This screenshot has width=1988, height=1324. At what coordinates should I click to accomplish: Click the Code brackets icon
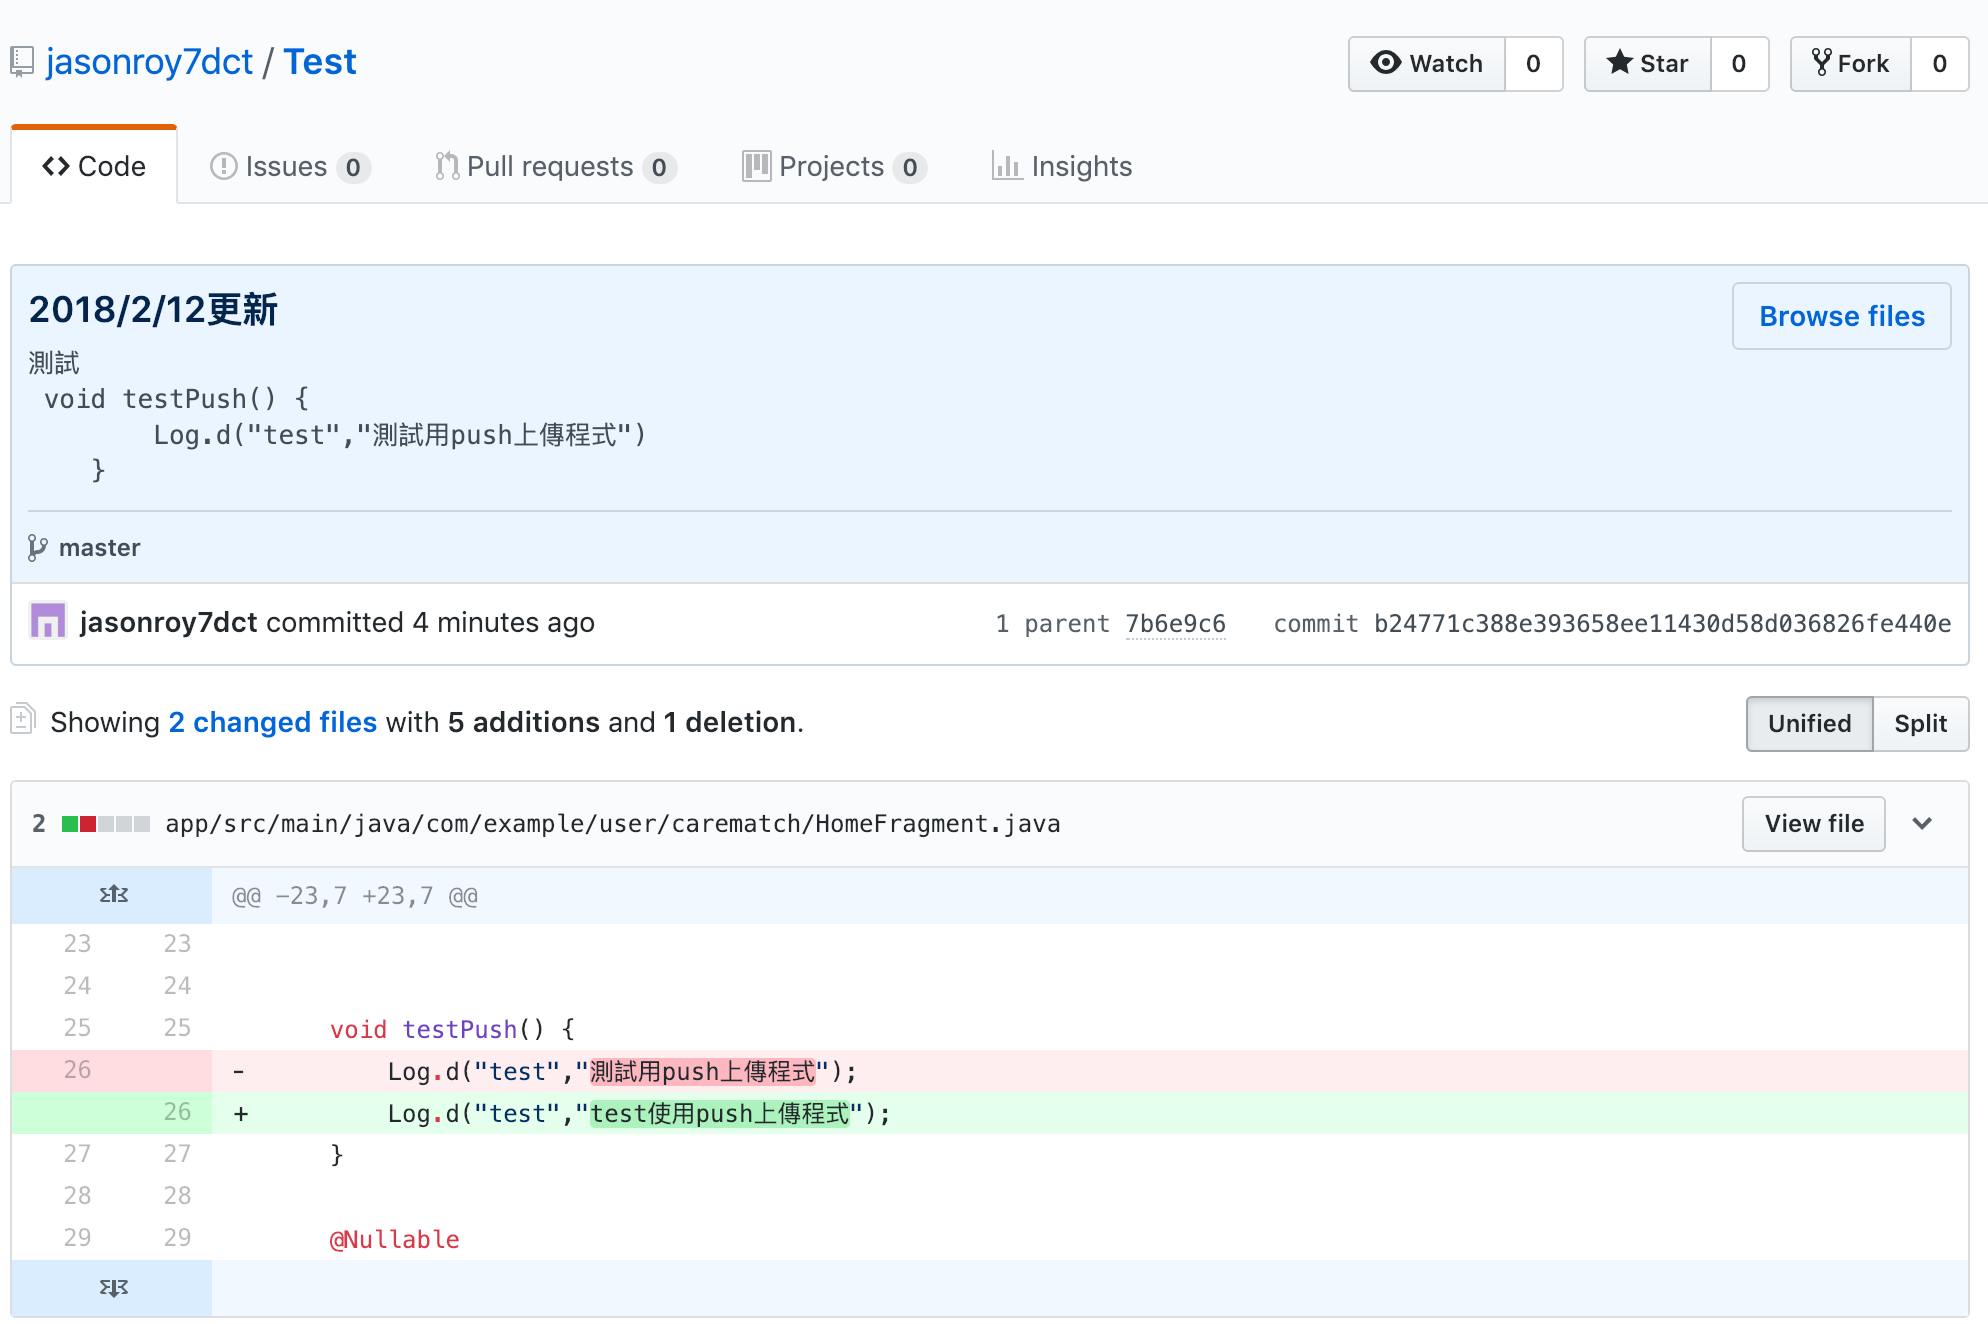pos(56,166)
